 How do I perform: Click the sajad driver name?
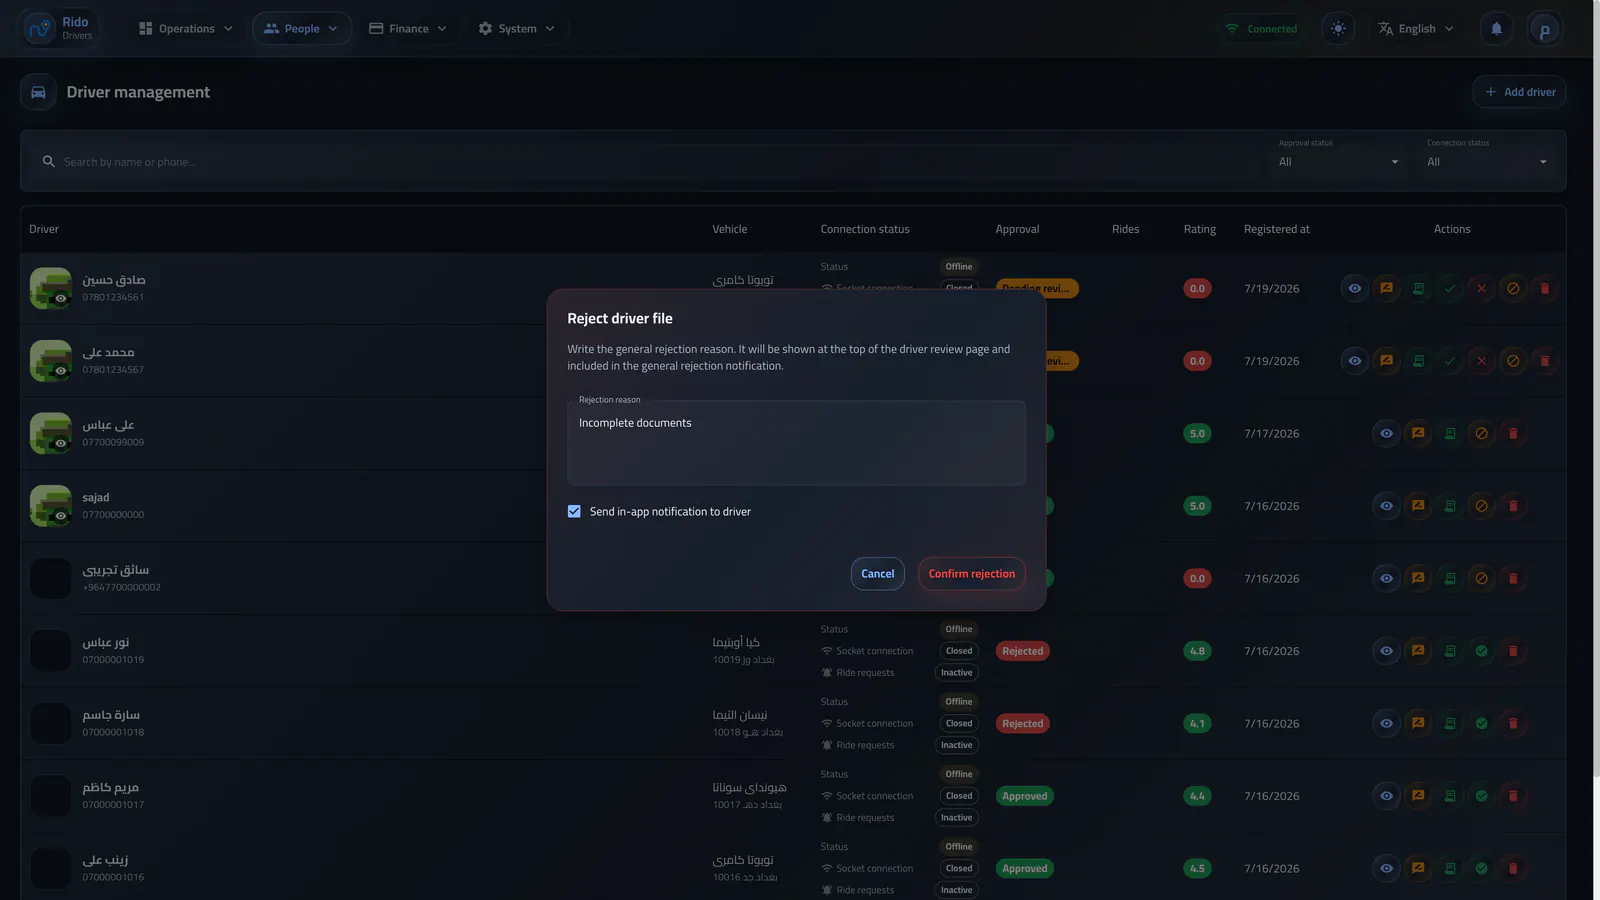[96, 497]
